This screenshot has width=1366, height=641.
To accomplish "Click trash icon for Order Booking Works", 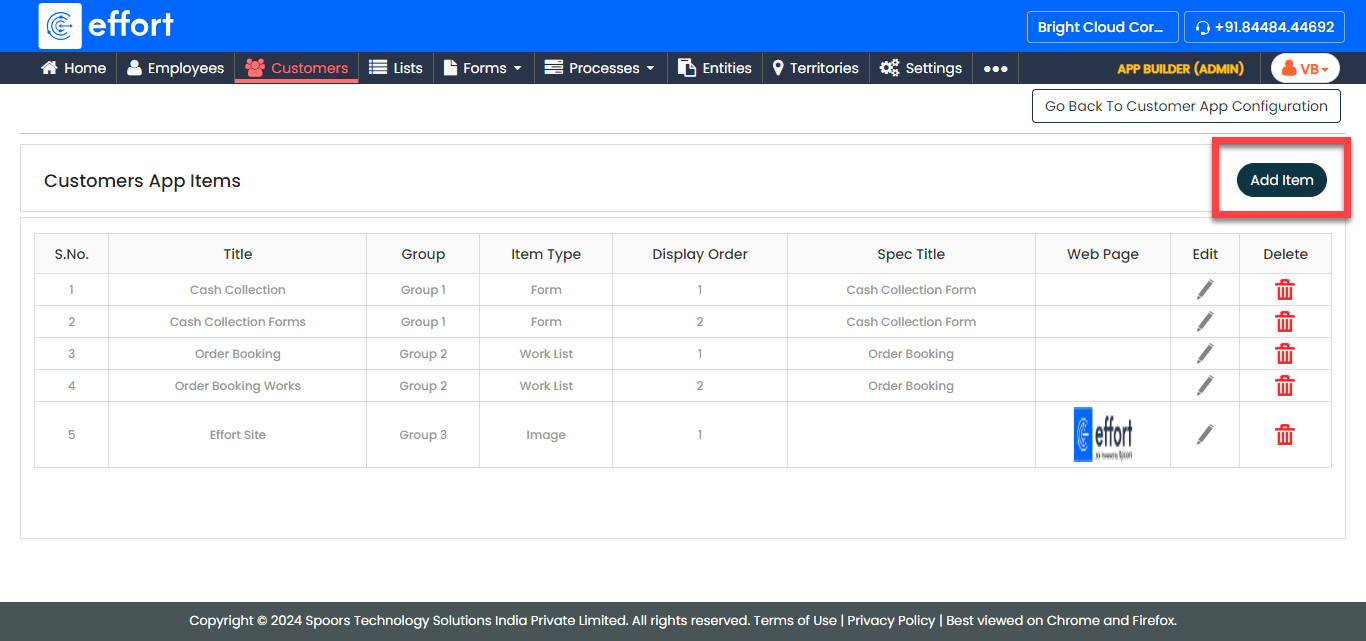I will 1285,386.
